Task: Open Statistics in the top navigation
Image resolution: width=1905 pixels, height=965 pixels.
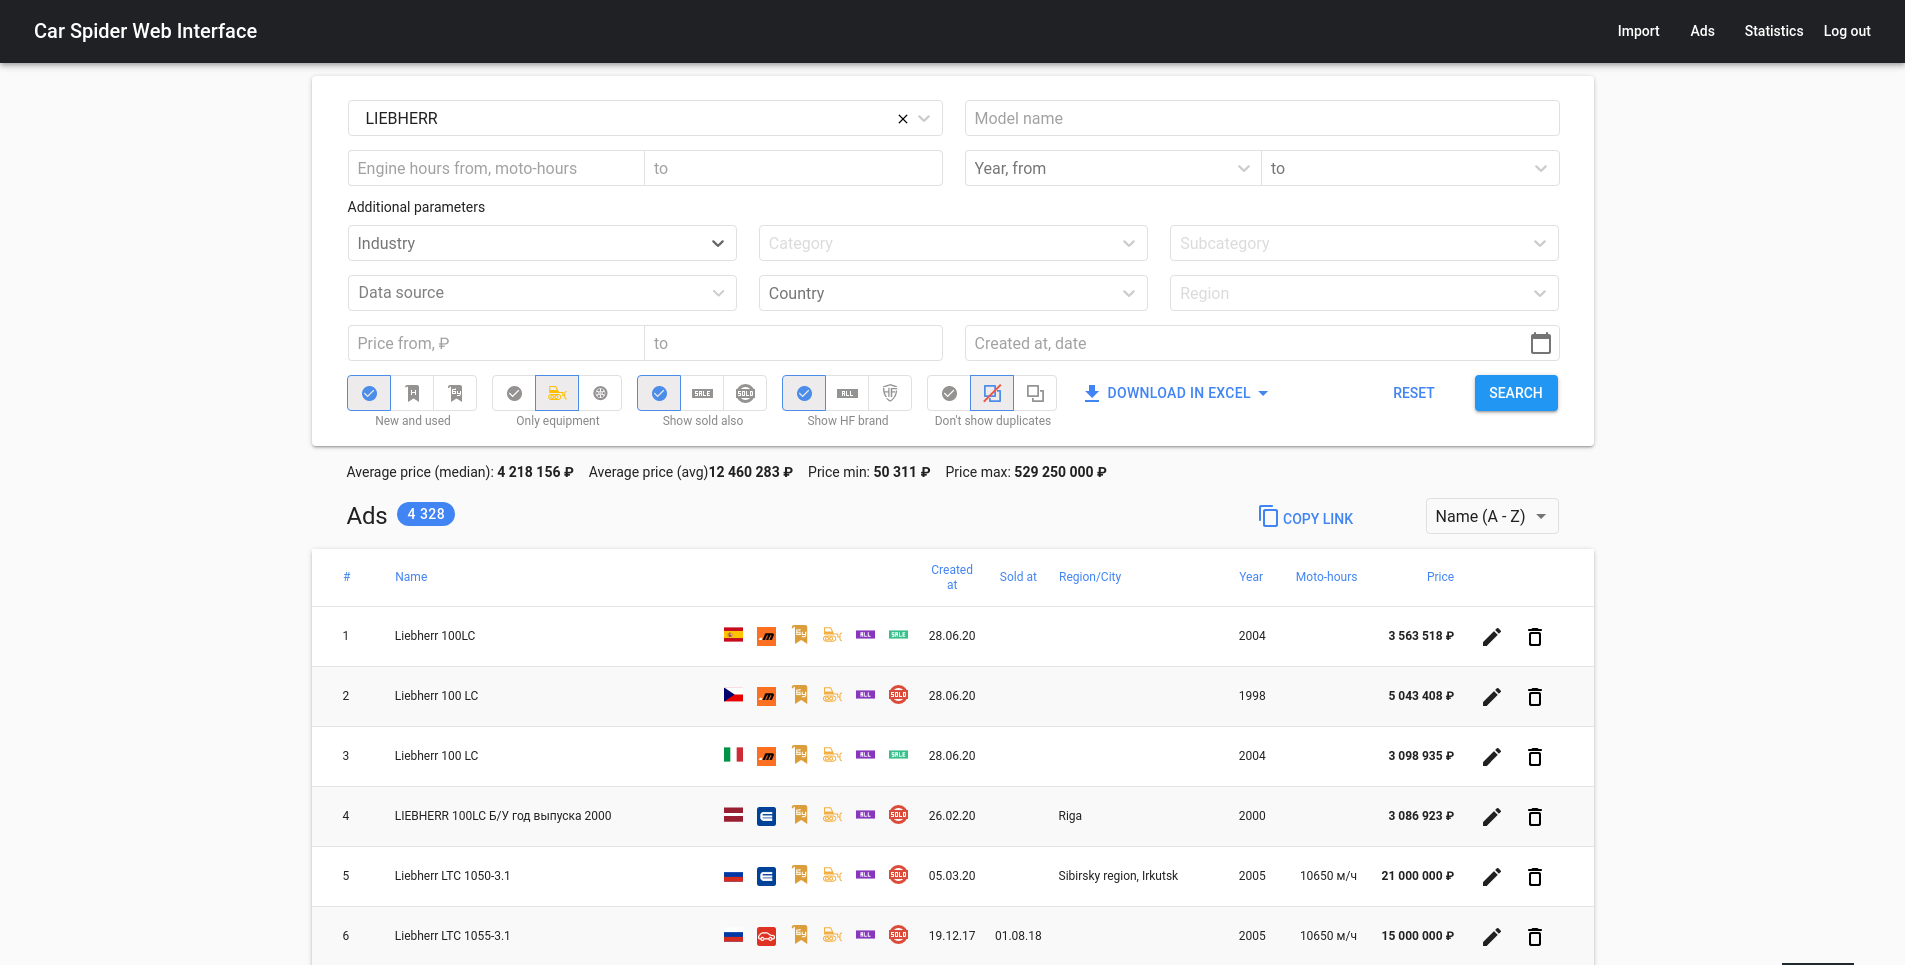Action: (1773, 31)
